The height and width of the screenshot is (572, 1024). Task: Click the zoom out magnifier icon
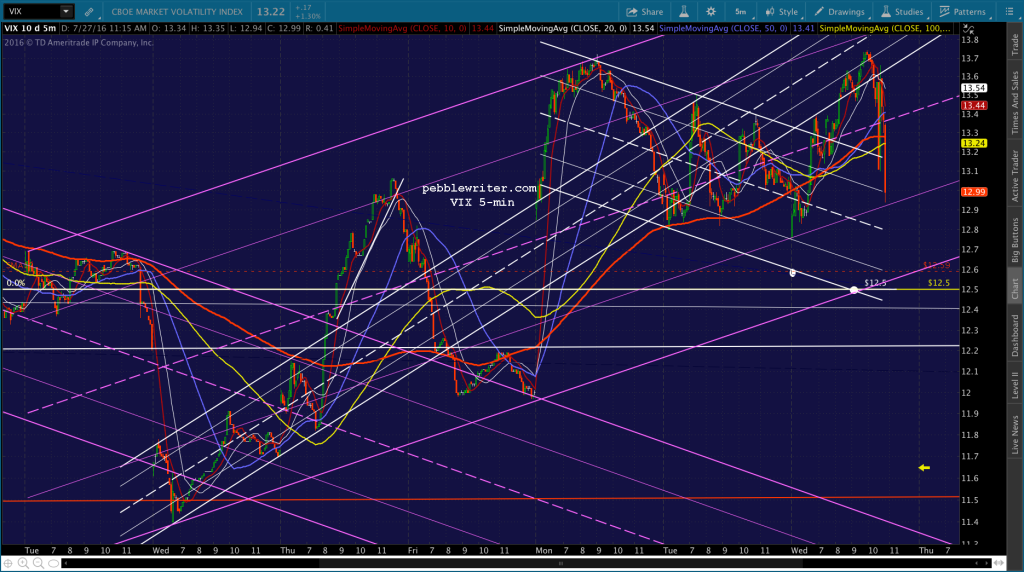[x=39, y=563]
